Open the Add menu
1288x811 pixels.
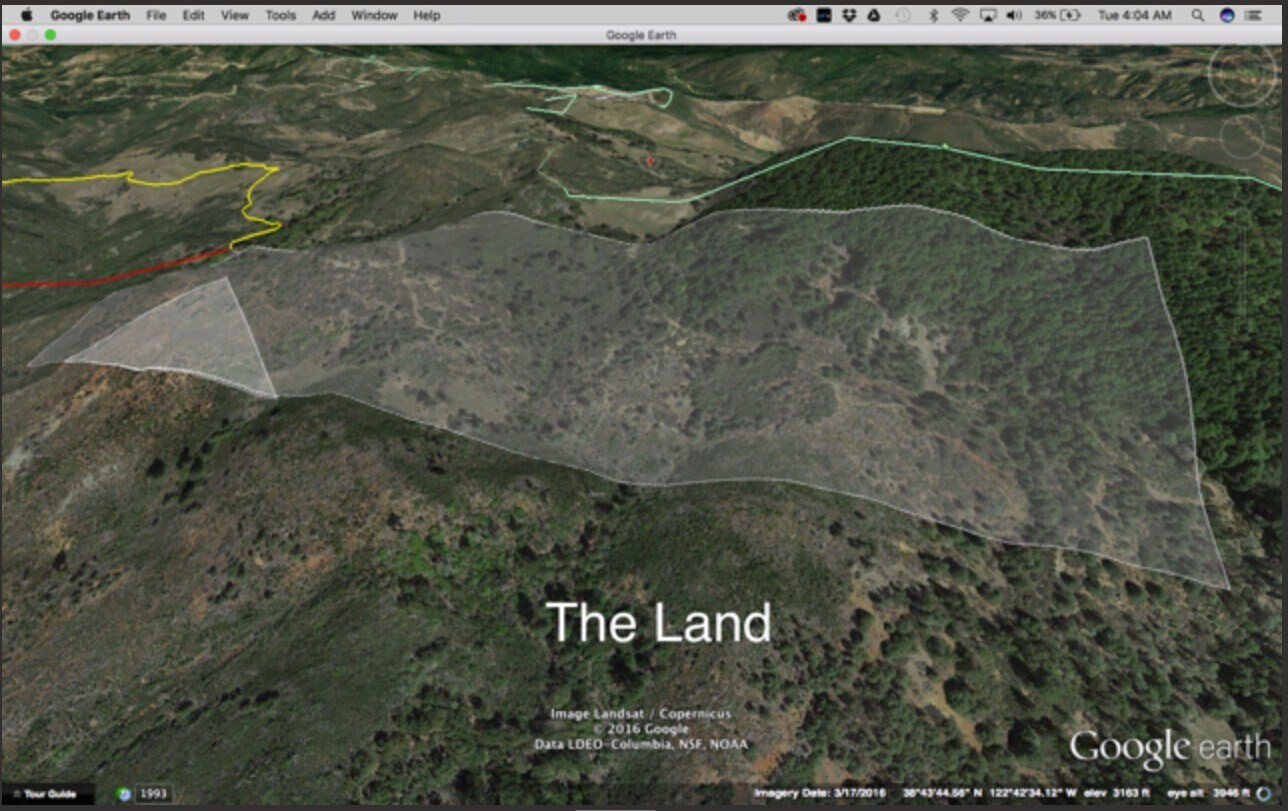[x=322, y=15]
